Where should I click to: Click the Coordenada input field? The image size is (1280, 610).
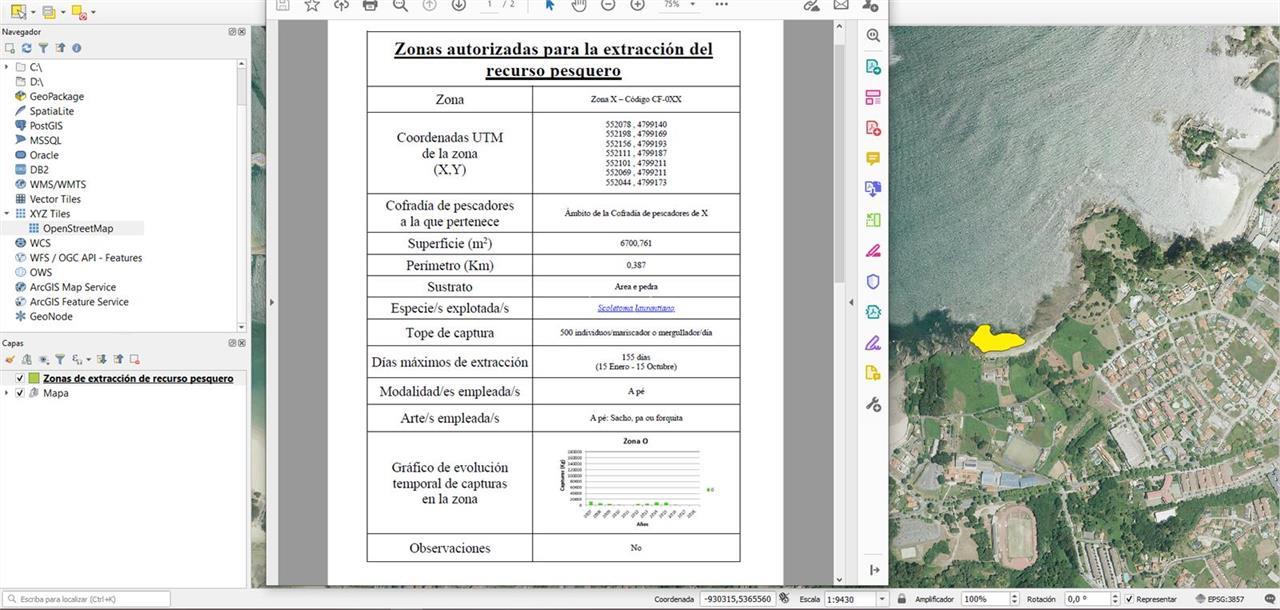click(736, 599)
